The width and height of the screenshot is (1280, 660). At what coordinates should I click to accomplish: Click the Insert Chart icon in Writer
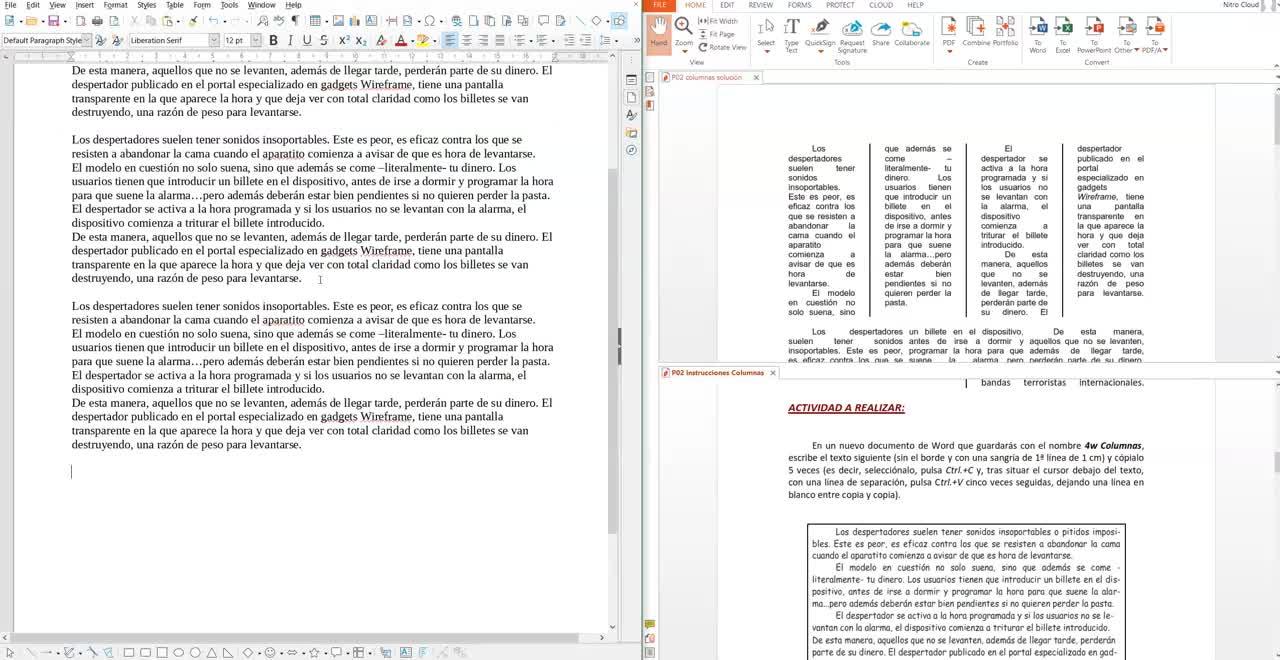point(354,20)
